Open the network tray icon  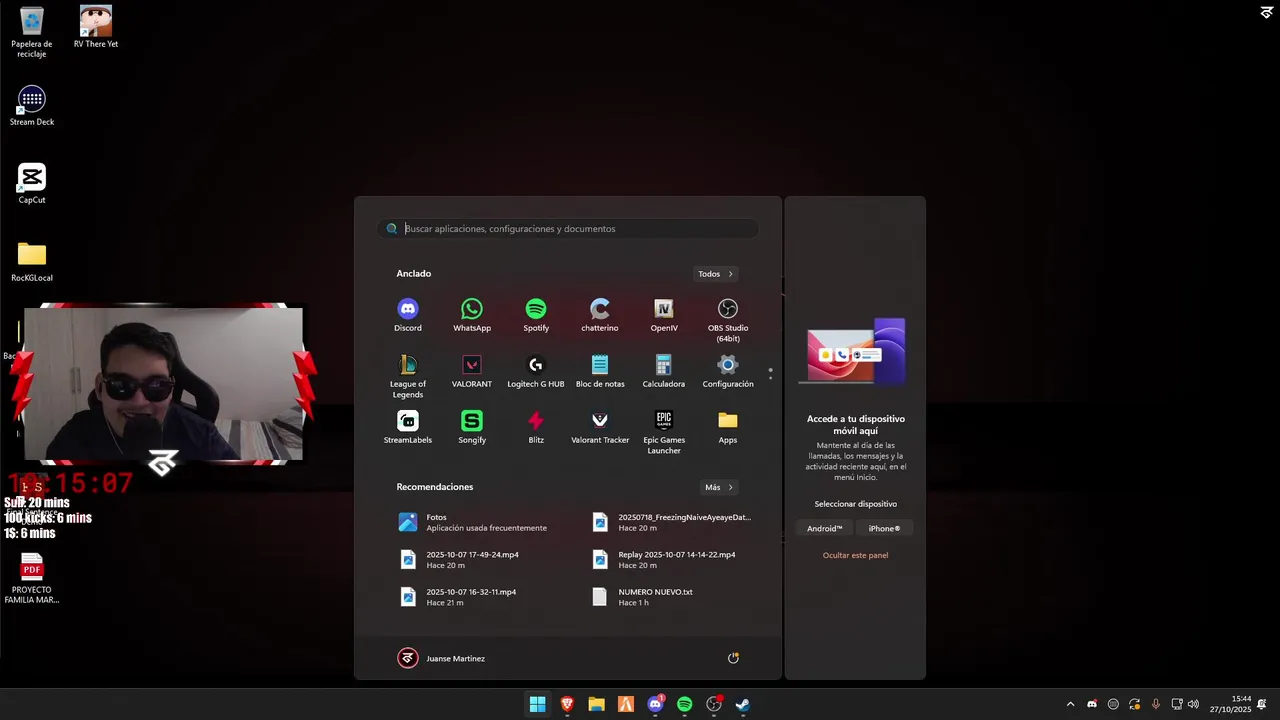click(1177, 704)
